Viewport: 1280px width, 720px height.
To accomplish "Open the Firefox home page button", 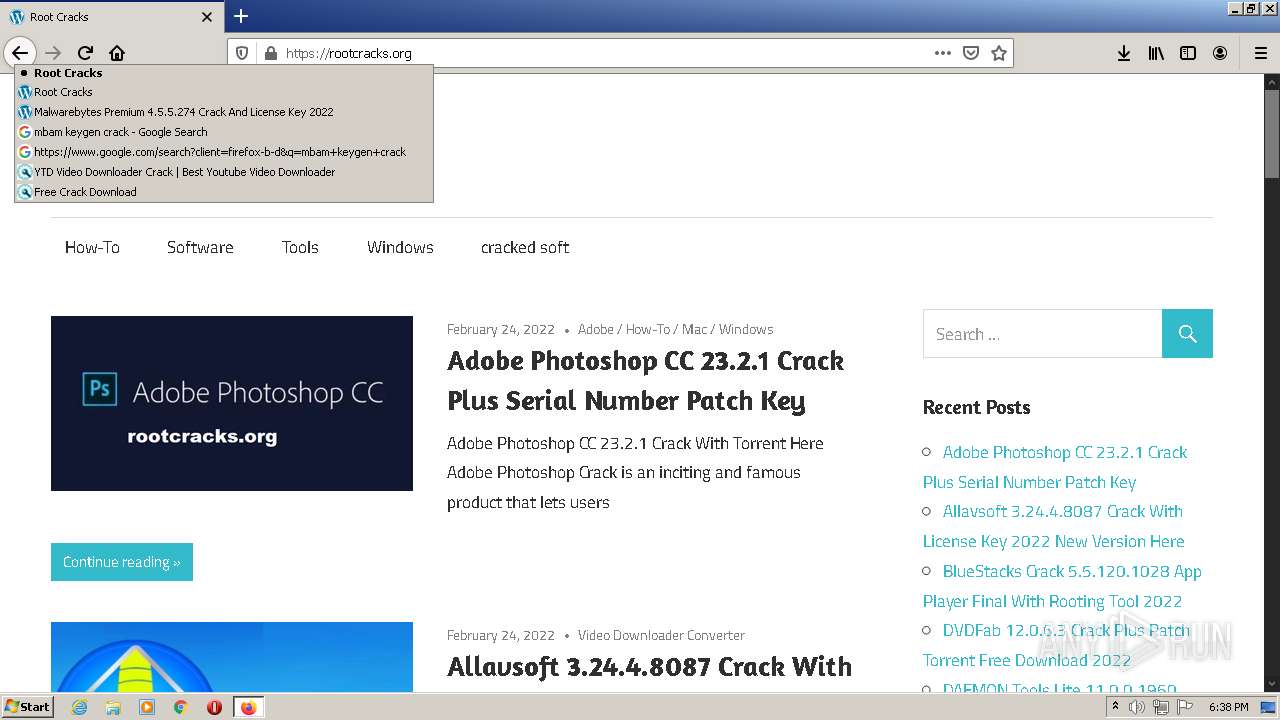I will point(117,53).
